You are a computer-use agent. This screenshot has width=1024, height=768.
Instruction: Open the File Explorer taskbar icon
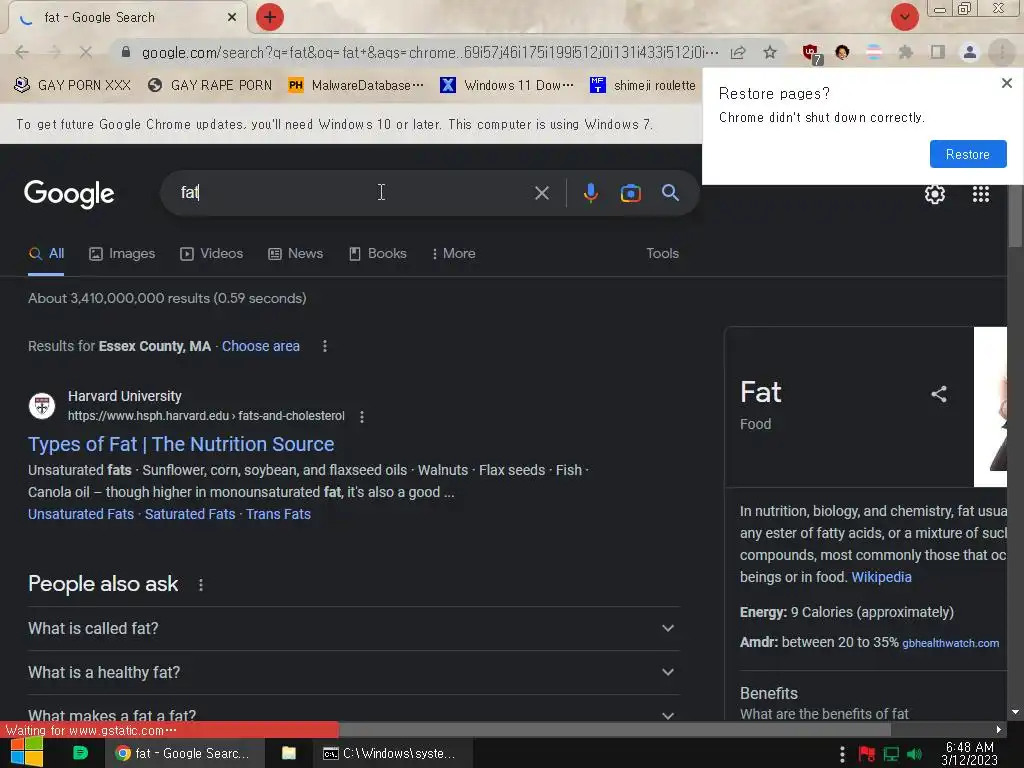pos(289,753)
